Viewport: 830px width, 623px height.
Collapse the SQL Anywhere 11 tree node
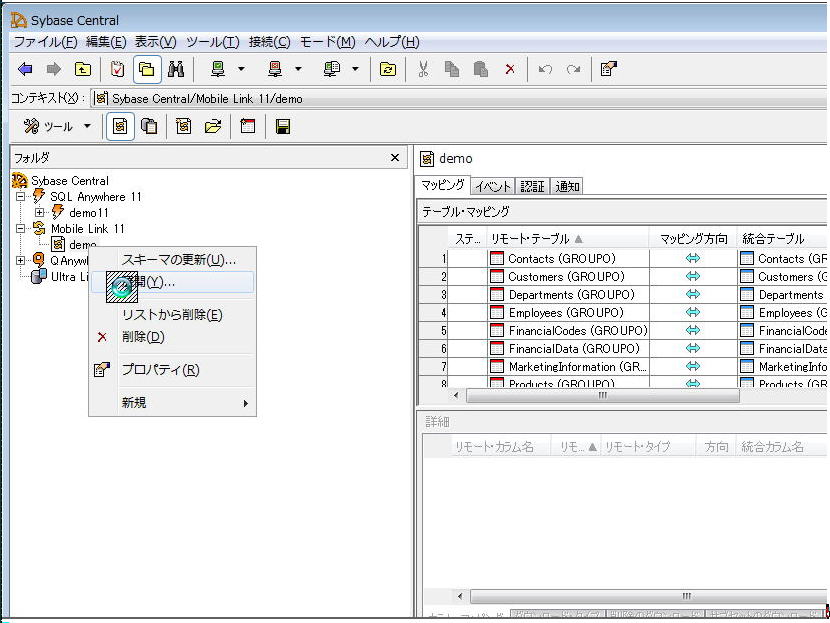tap(22, 197)
